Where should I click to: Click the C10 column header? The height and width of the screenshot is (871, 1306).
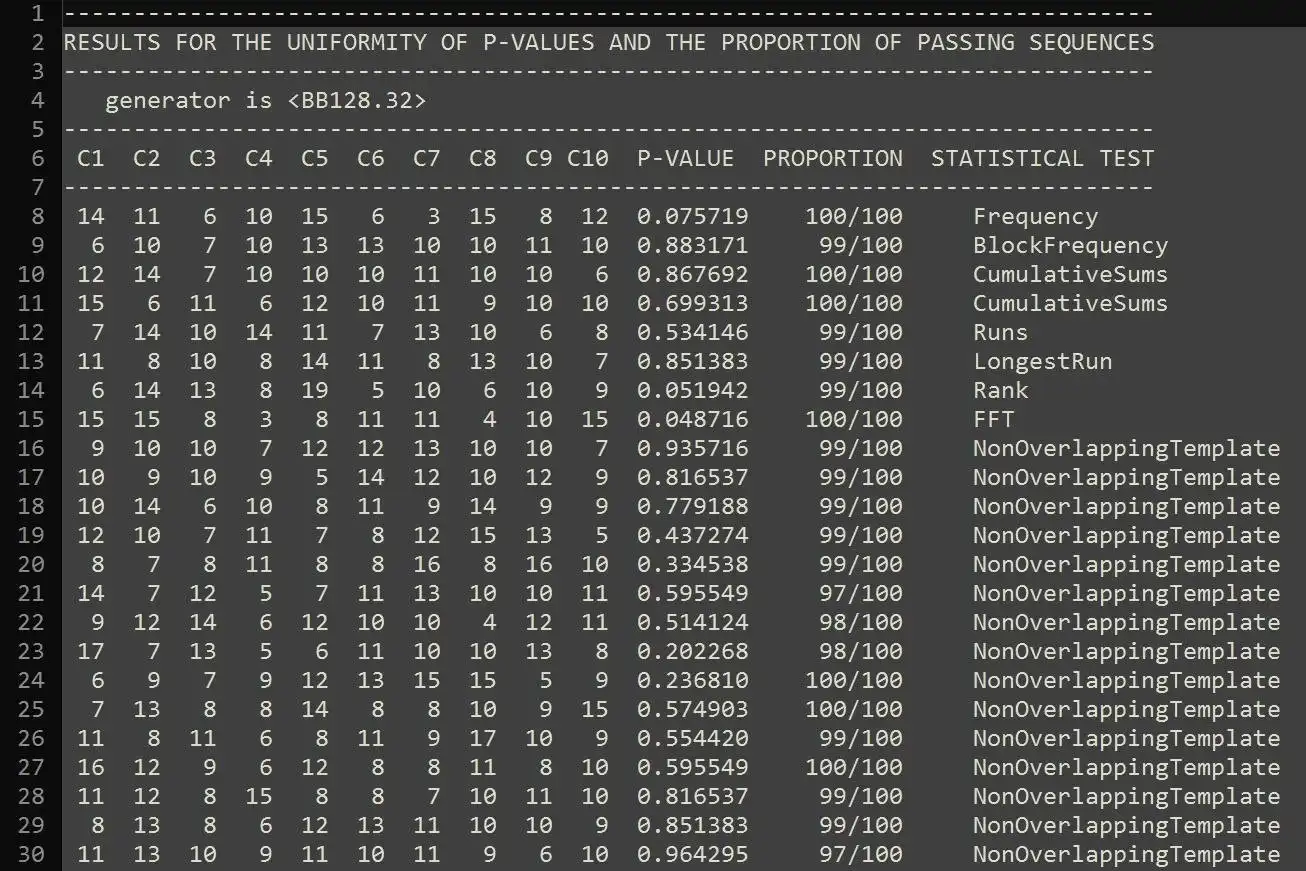point(587,159)
